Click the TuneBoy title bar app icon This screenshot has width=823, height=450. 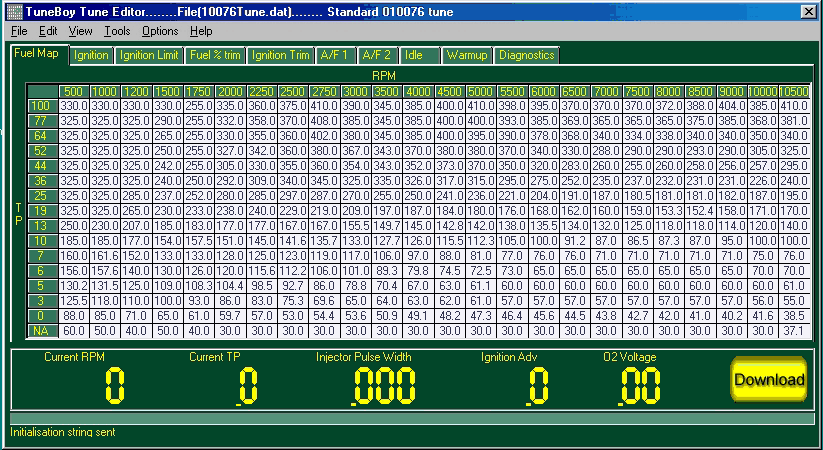pyautogui.click(x=14, y=12)
